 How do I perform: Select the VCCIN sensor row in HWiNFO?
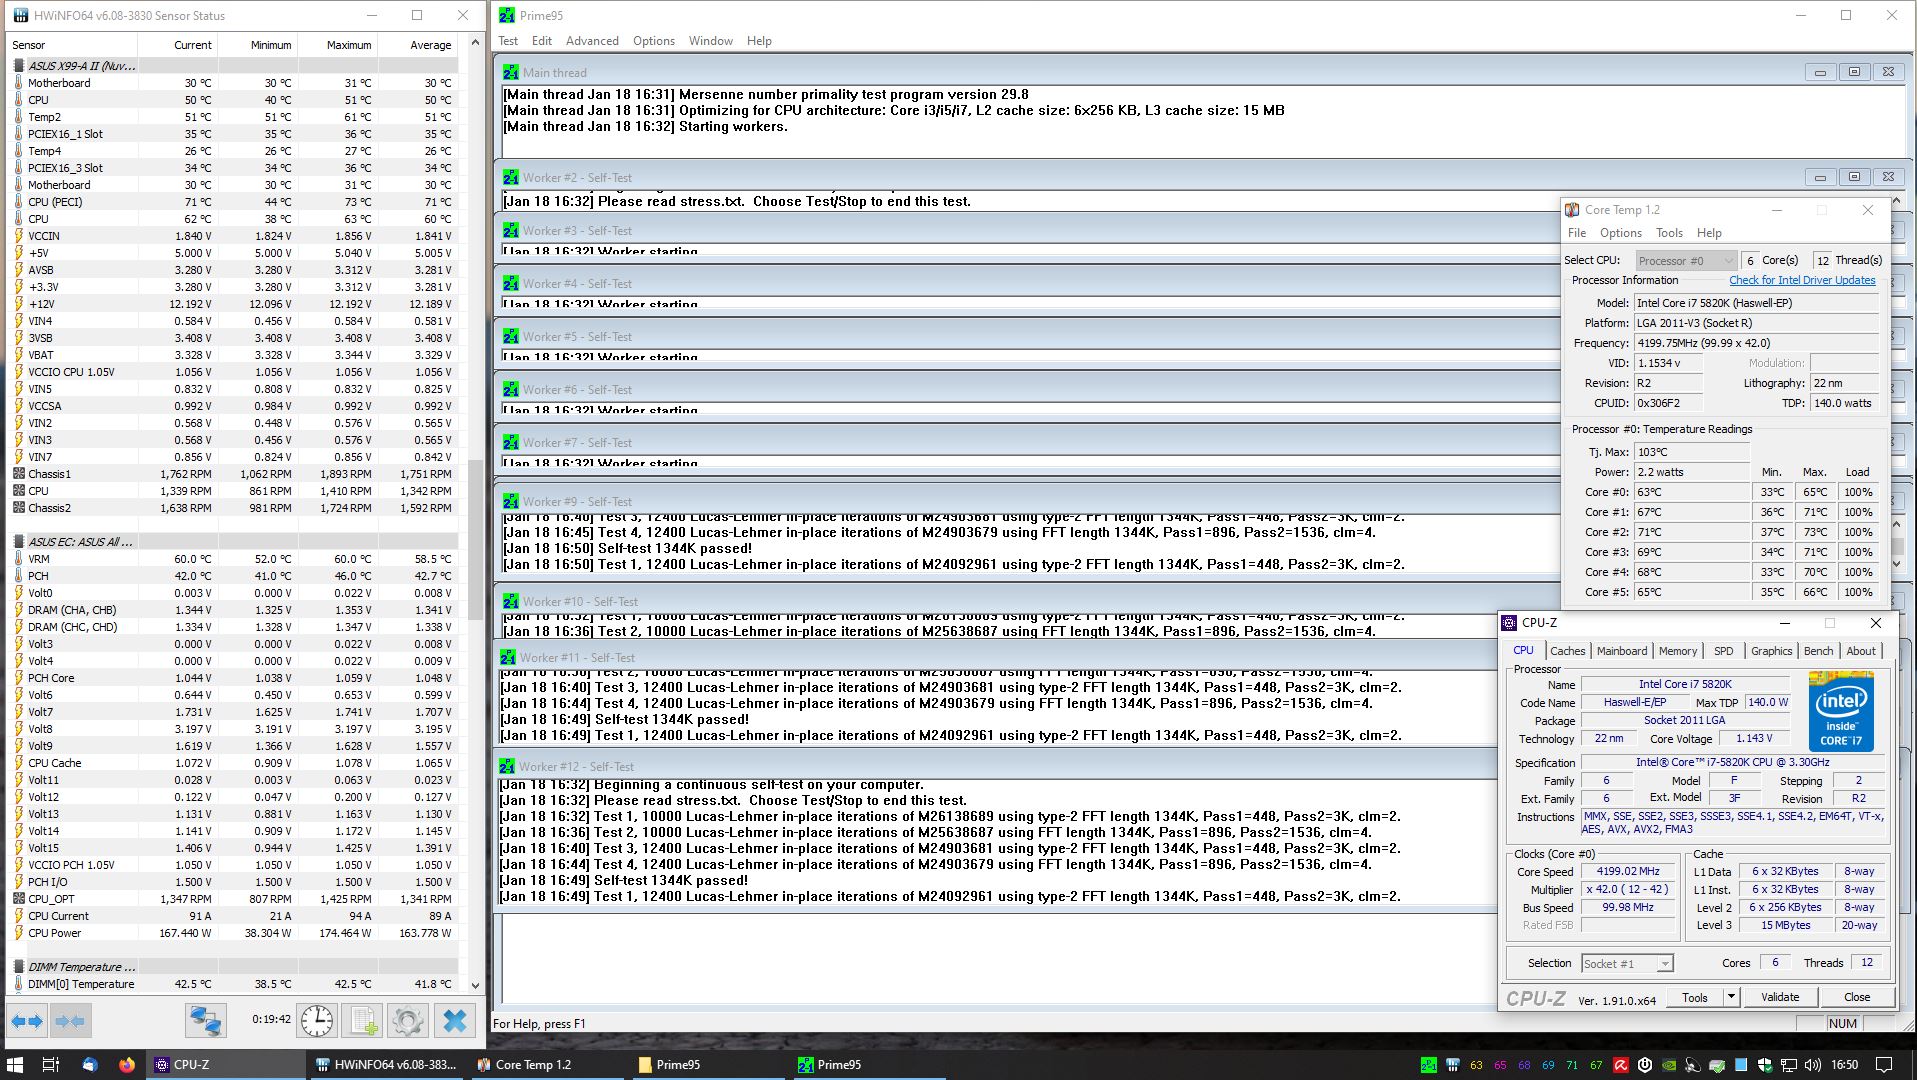point(234,236)
